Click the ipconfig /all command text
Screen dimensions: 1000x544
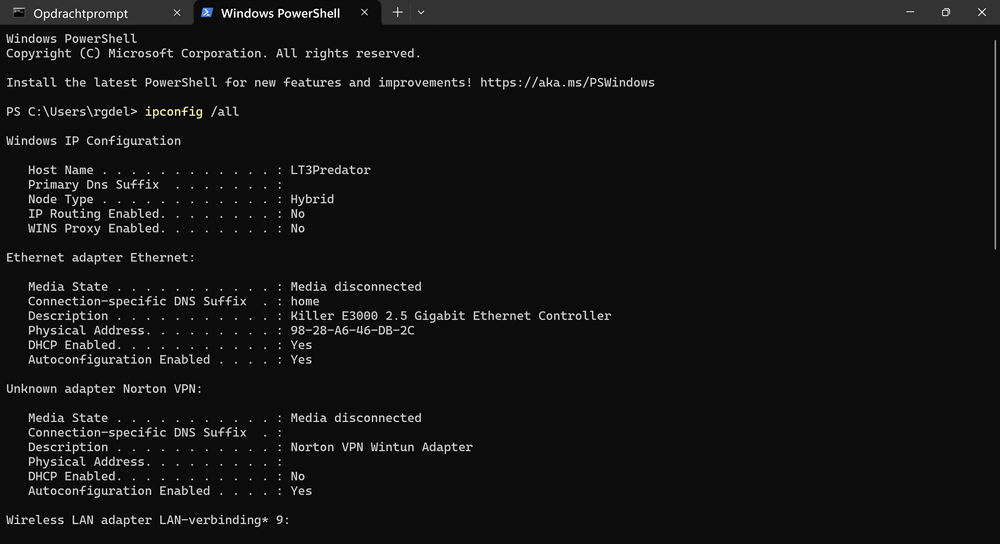192,112
